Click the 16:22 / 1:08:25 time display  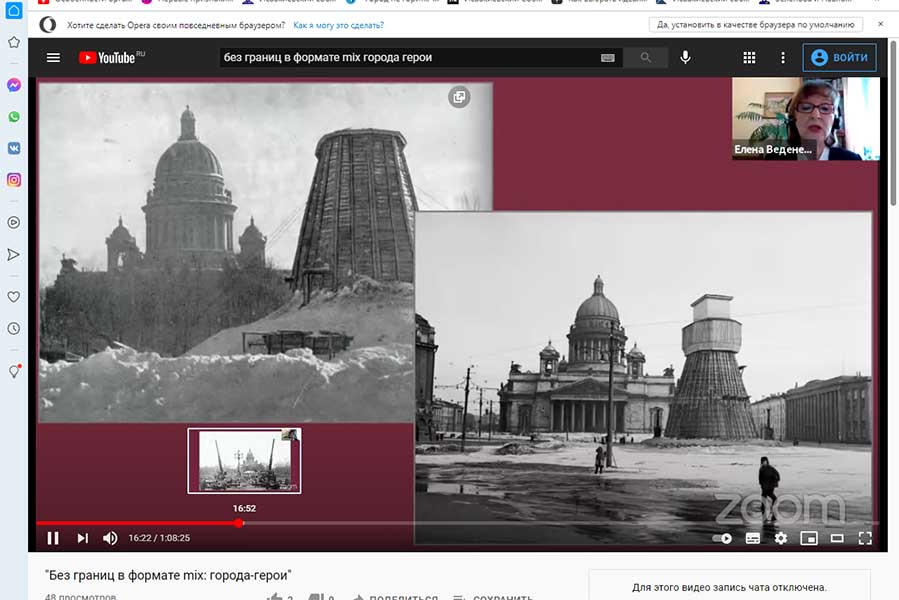coord(159,538)
